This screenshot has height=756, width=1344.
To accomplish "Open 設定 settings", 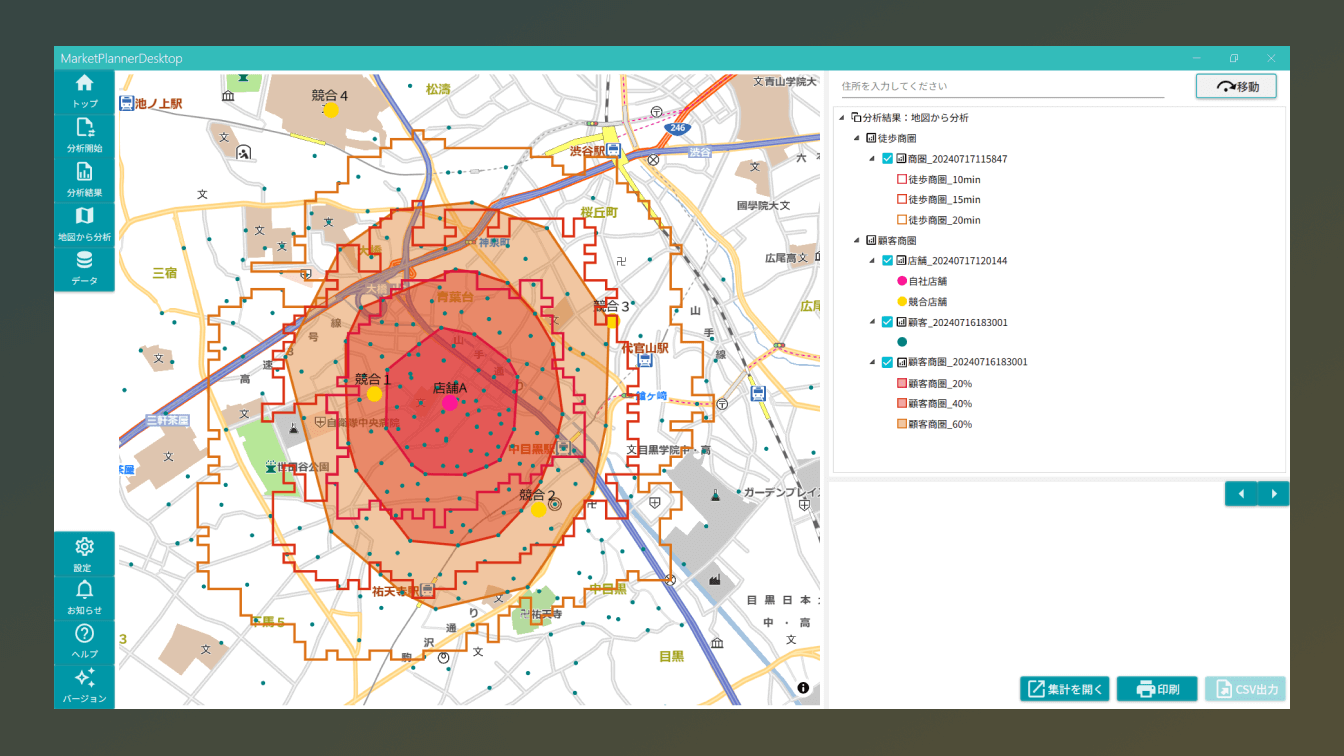I will coord(84,555).
